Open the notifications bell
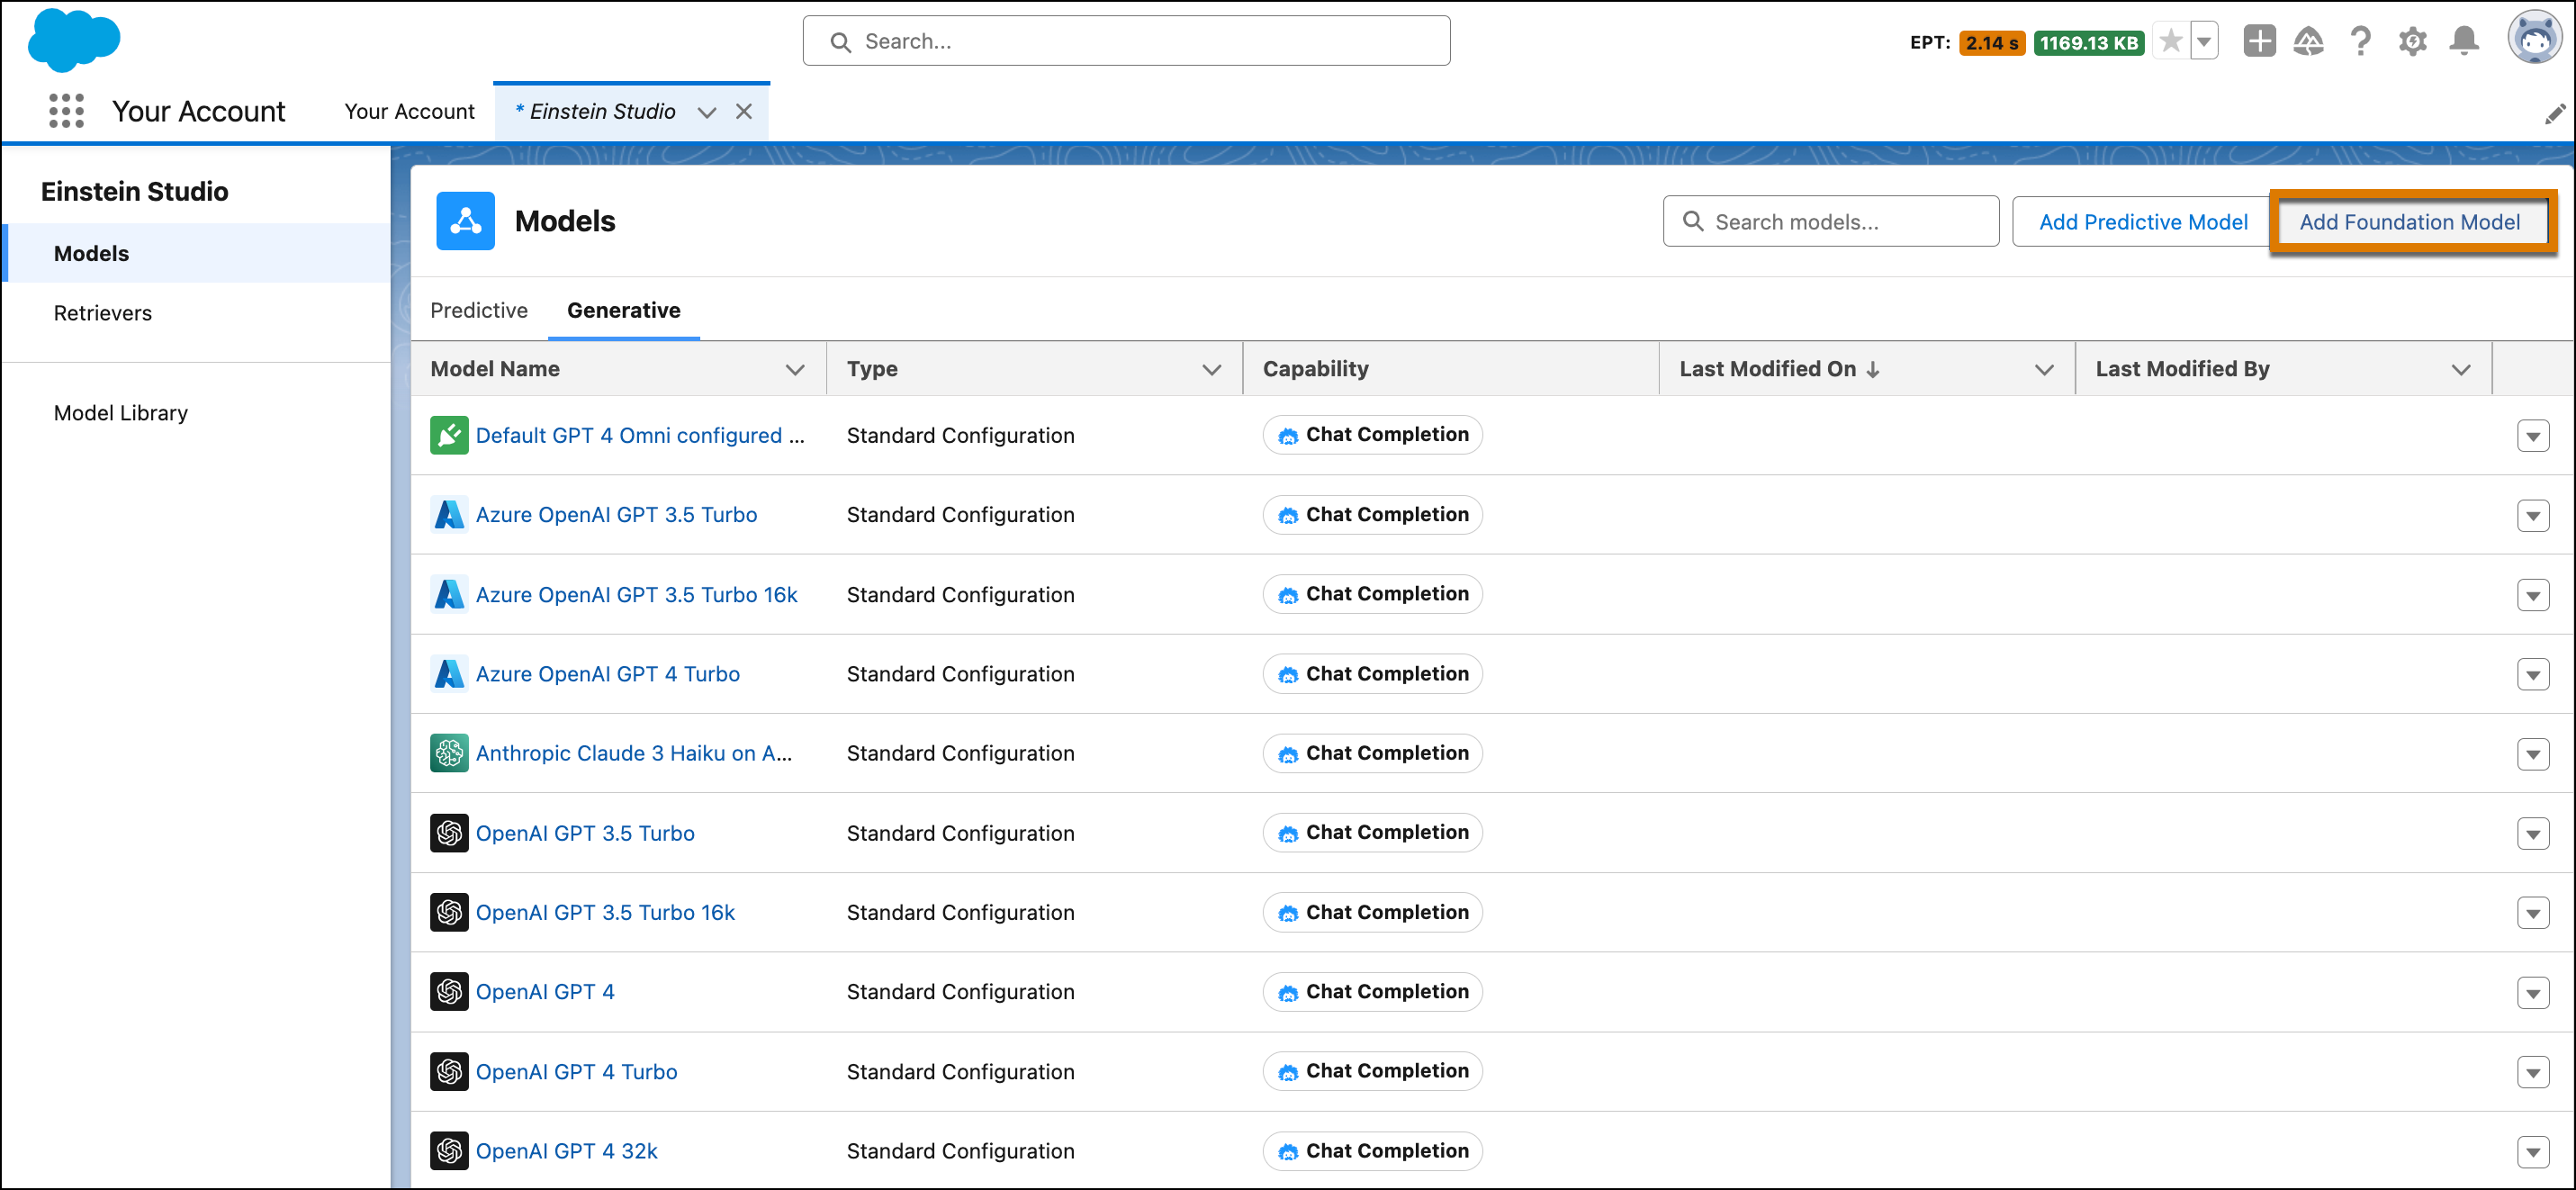Screen dimensions: 2576x1190 pos(2464,41)
